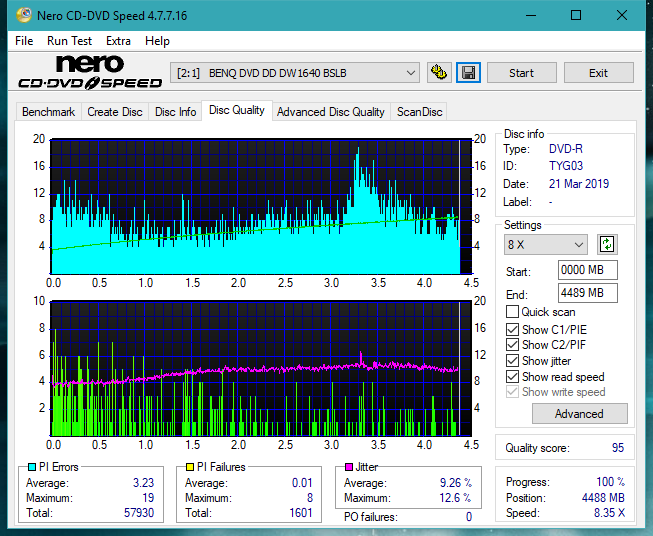Click the PI Errors maximum value 19
653x536 pixels.
click(148, 498)
